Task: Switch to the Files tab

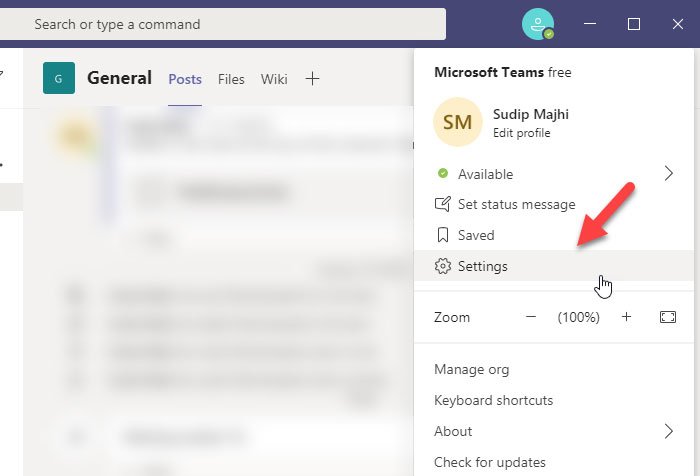Action: (231, 79)
